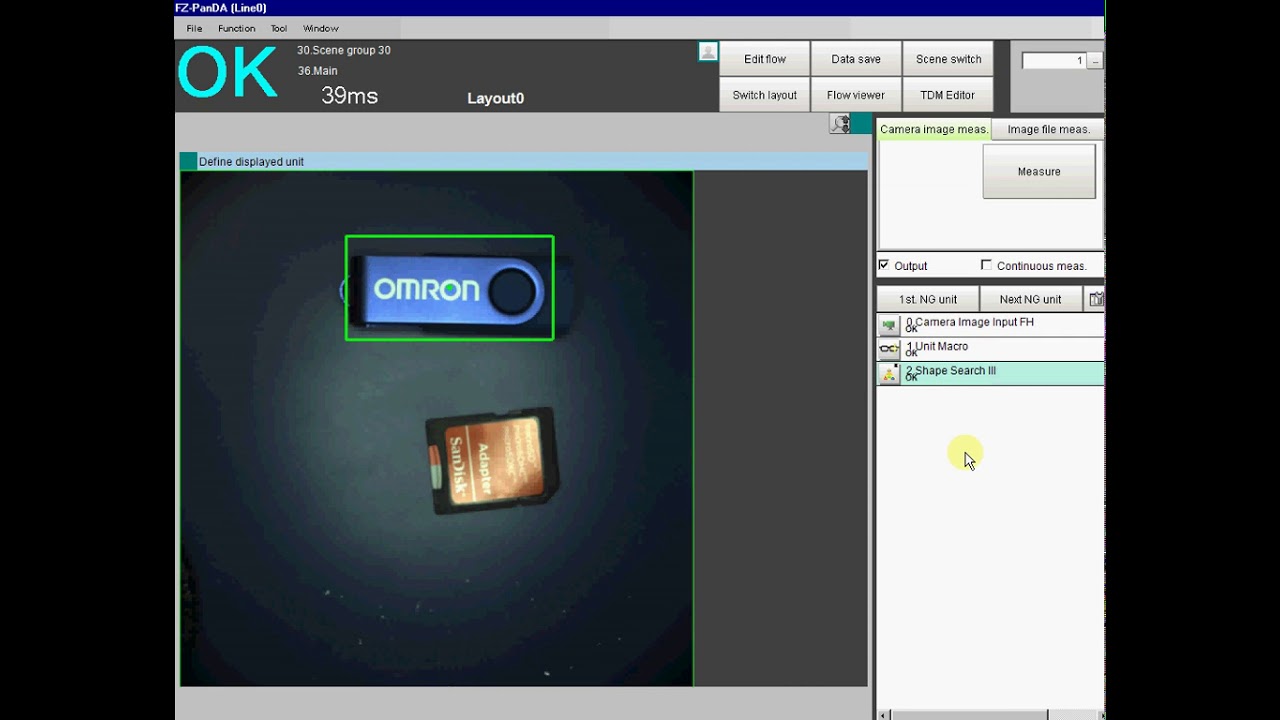1280x720 pixels.
Task: Go to the Next NG unit
Action: coord(1030,299)
